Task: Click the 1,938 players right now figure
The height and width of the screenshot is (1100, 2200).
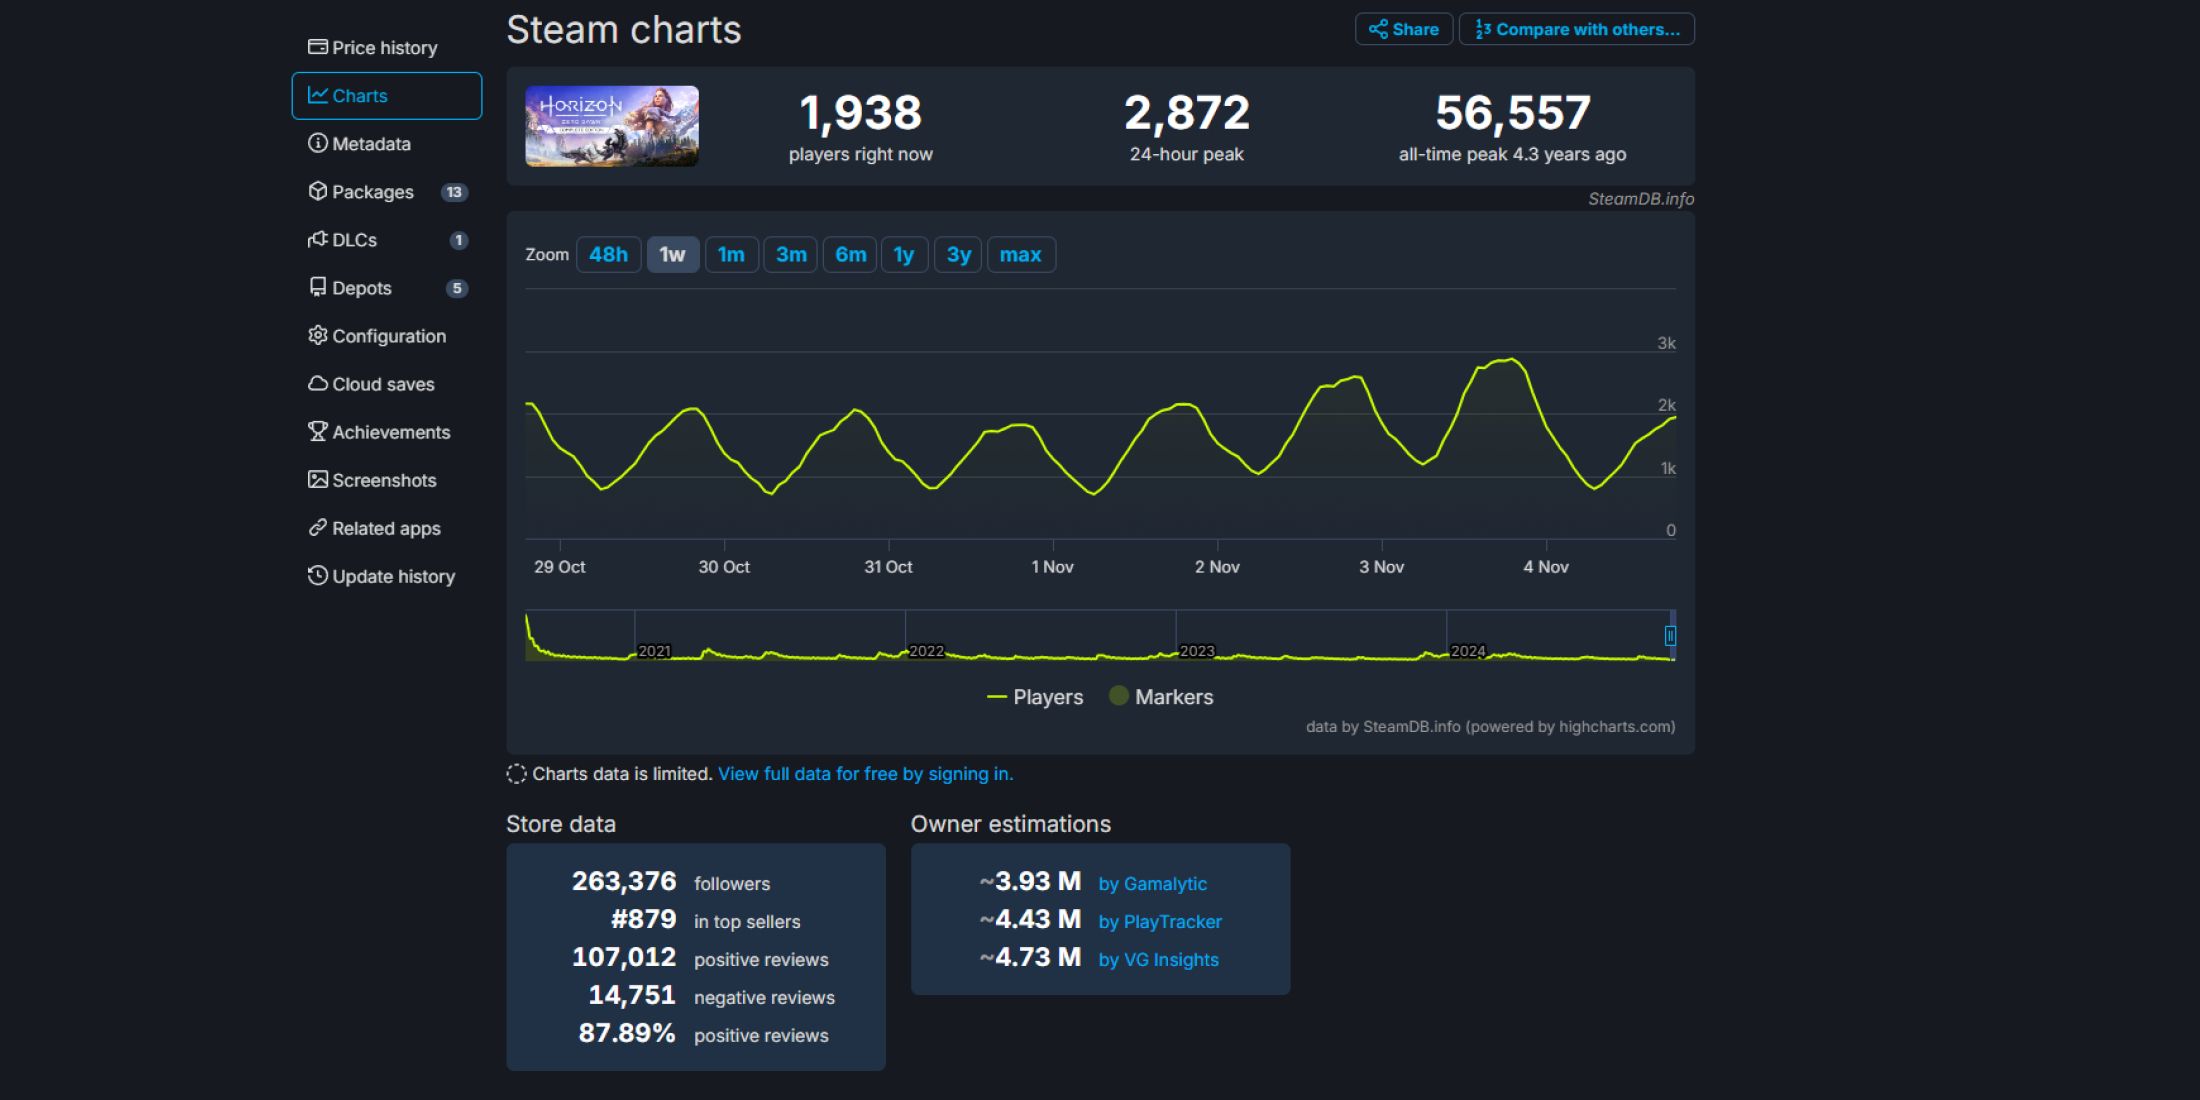Action: pyautogui.click(x=860, y=112)
